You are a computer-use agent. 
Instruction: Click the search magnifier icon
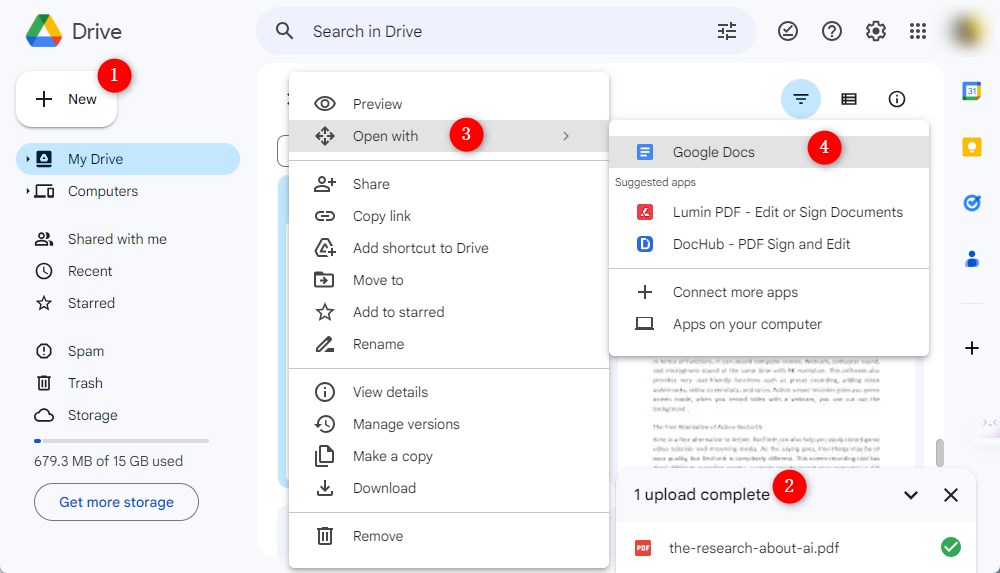pos(284,31)
